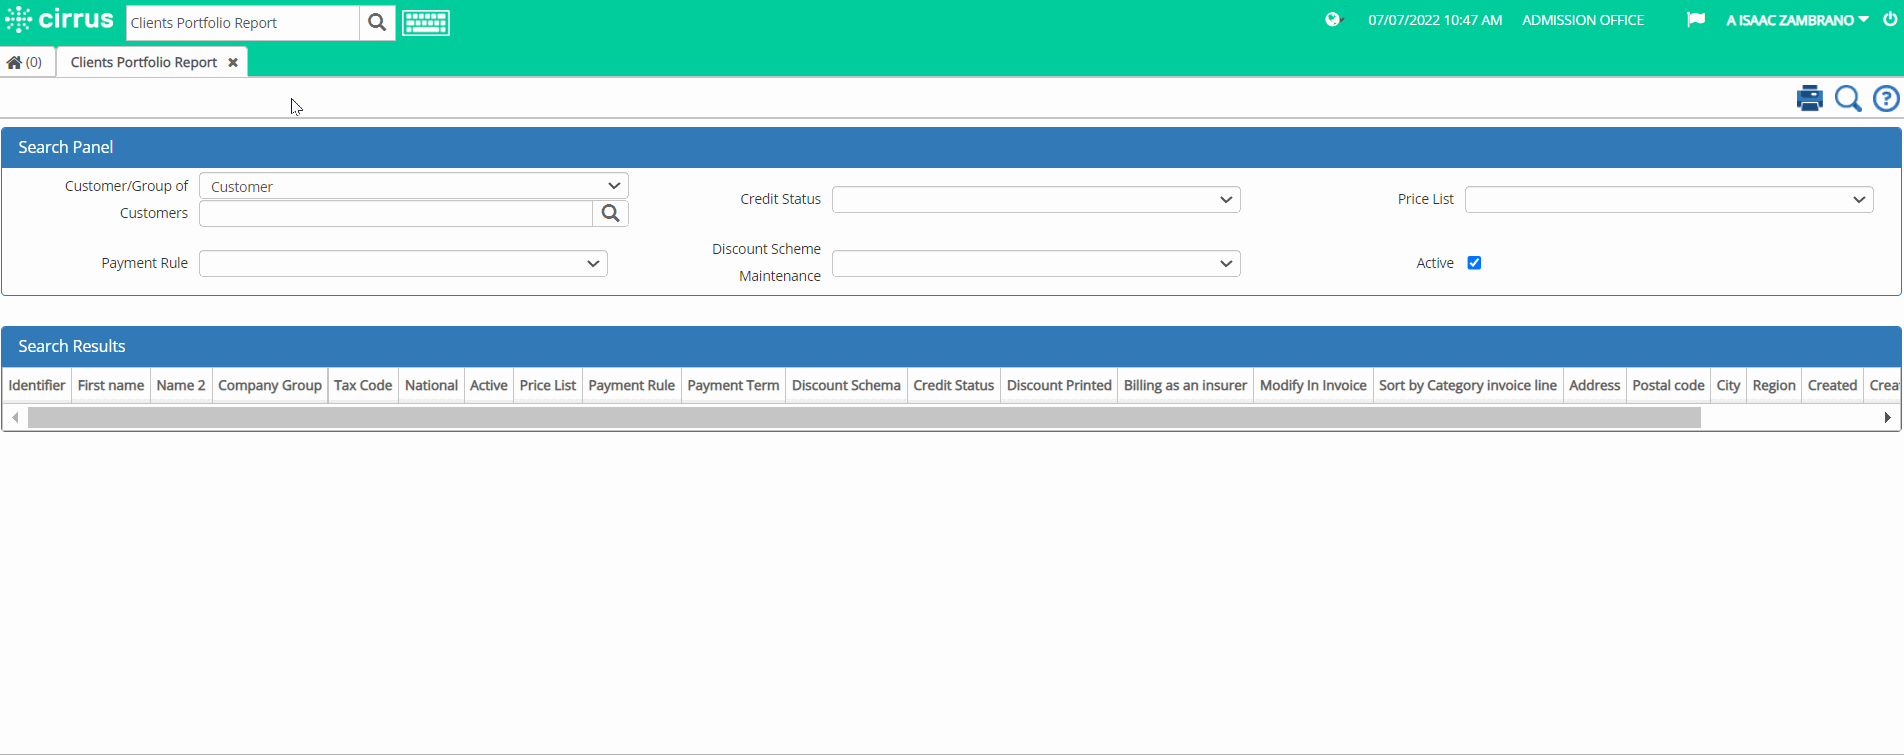Click the scrollbar right arrow
This screenshot has width=1904, height=755.
tap(1887, 417)
